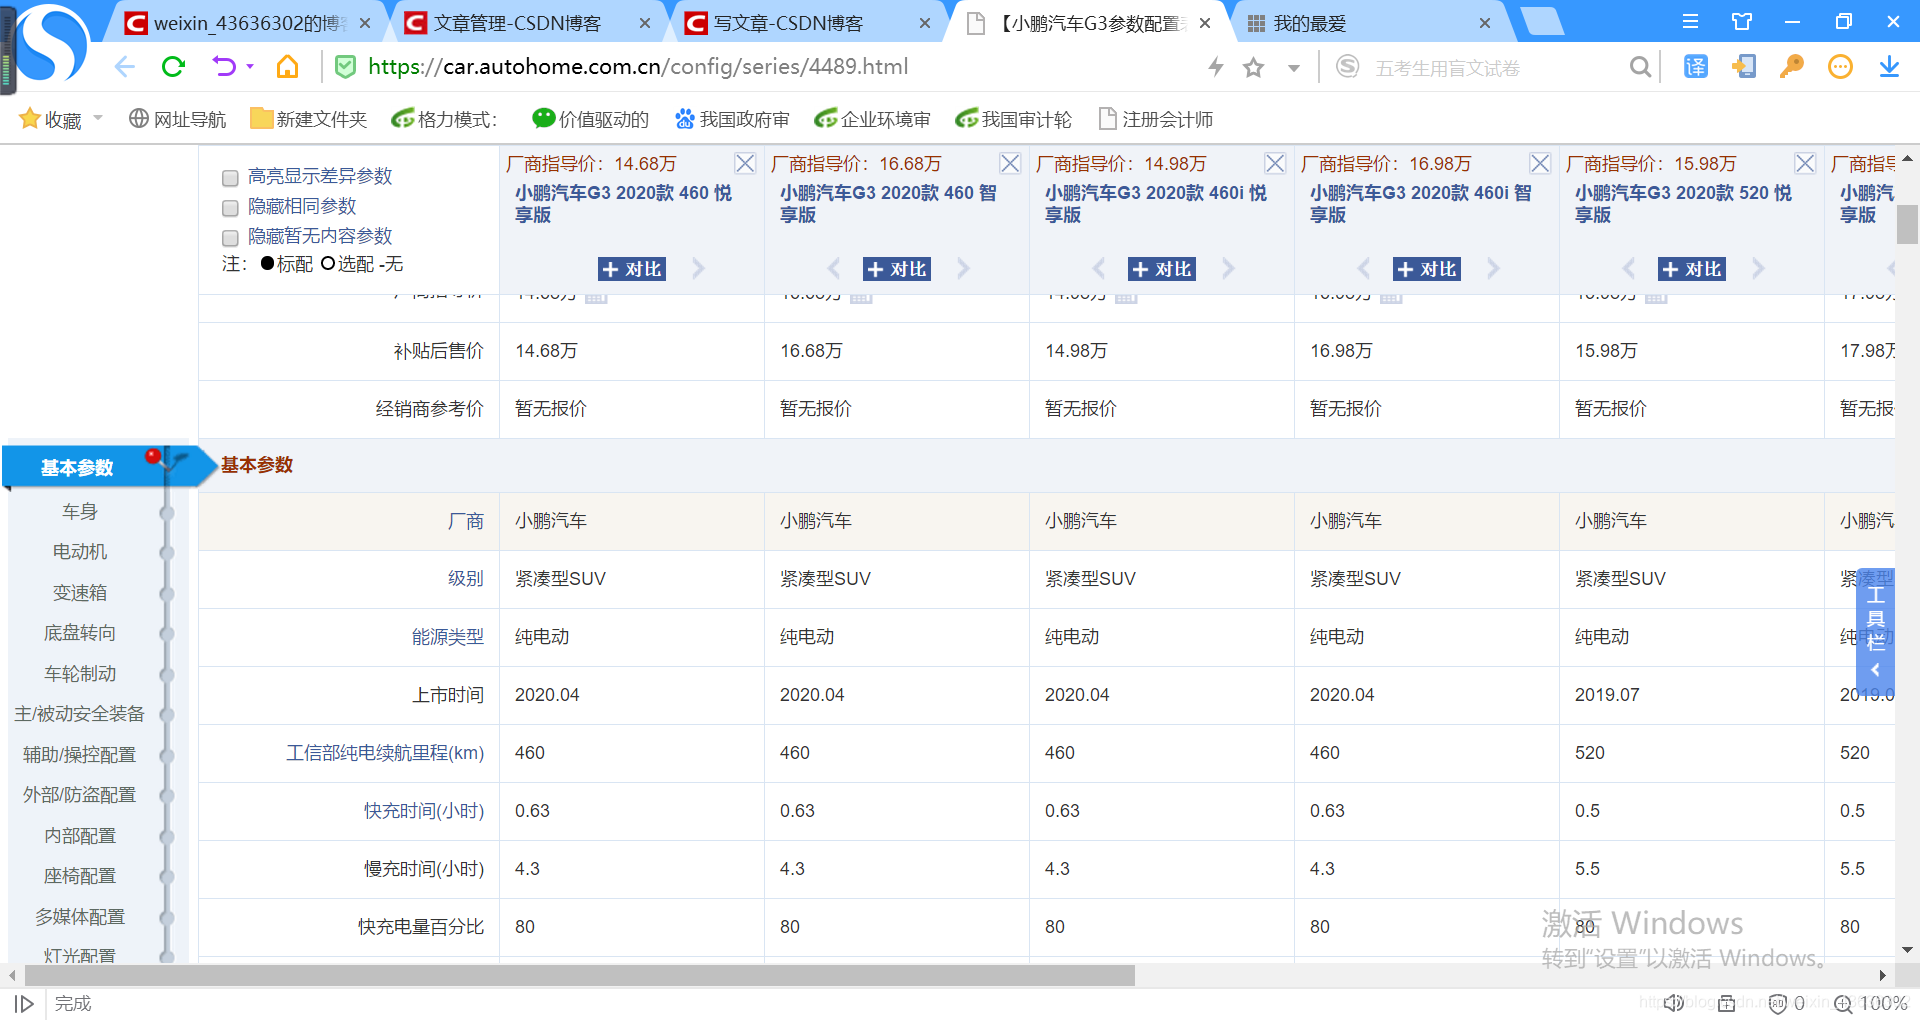Open the translate page icon

click(x=1696, y=67)
